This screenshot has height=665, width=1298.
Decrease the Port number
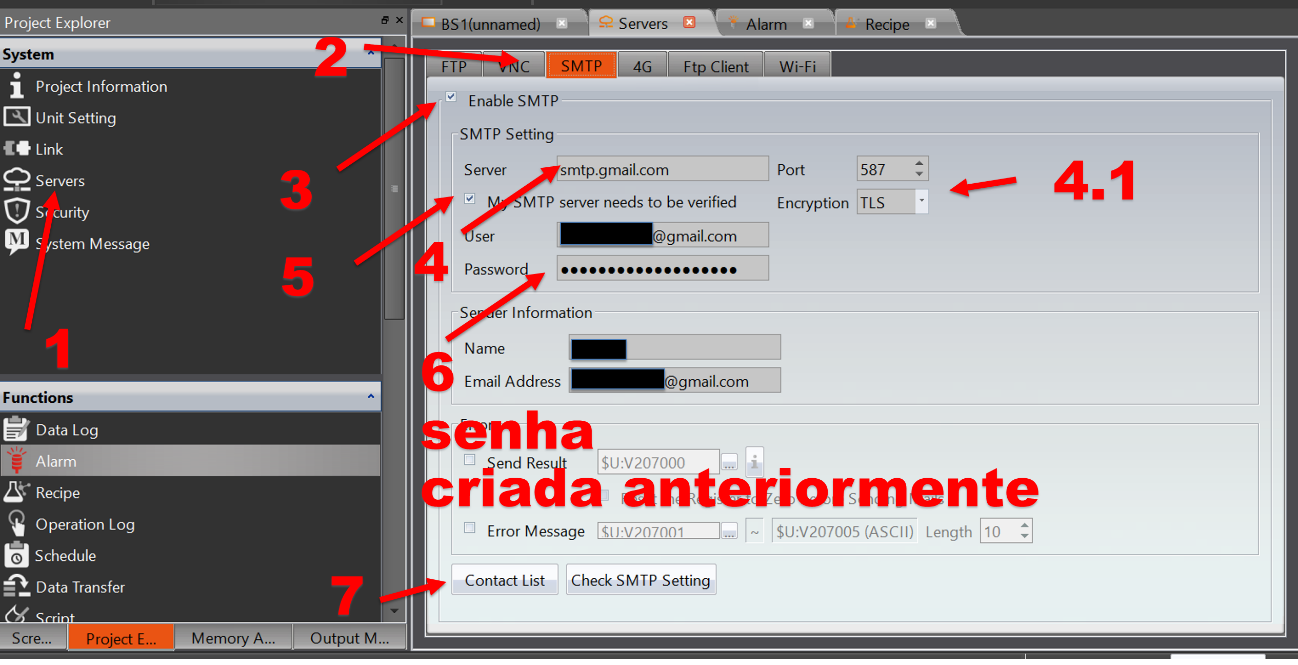coord(921,175)
